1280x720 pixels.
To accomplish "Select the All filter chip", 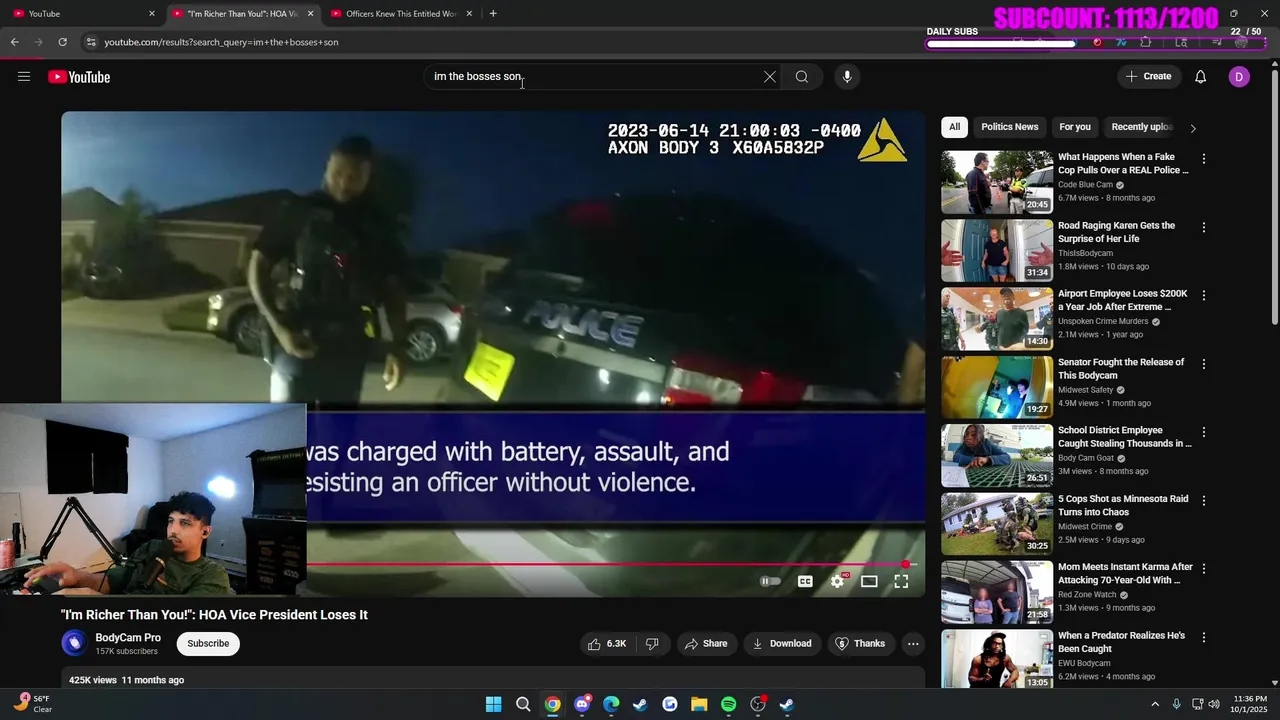I will [x=954, y=127].
